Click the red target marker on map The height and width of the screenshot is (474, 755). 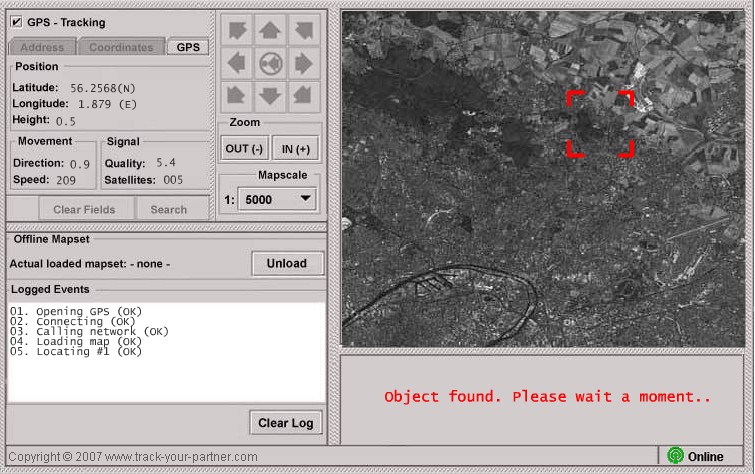point(601,124)
